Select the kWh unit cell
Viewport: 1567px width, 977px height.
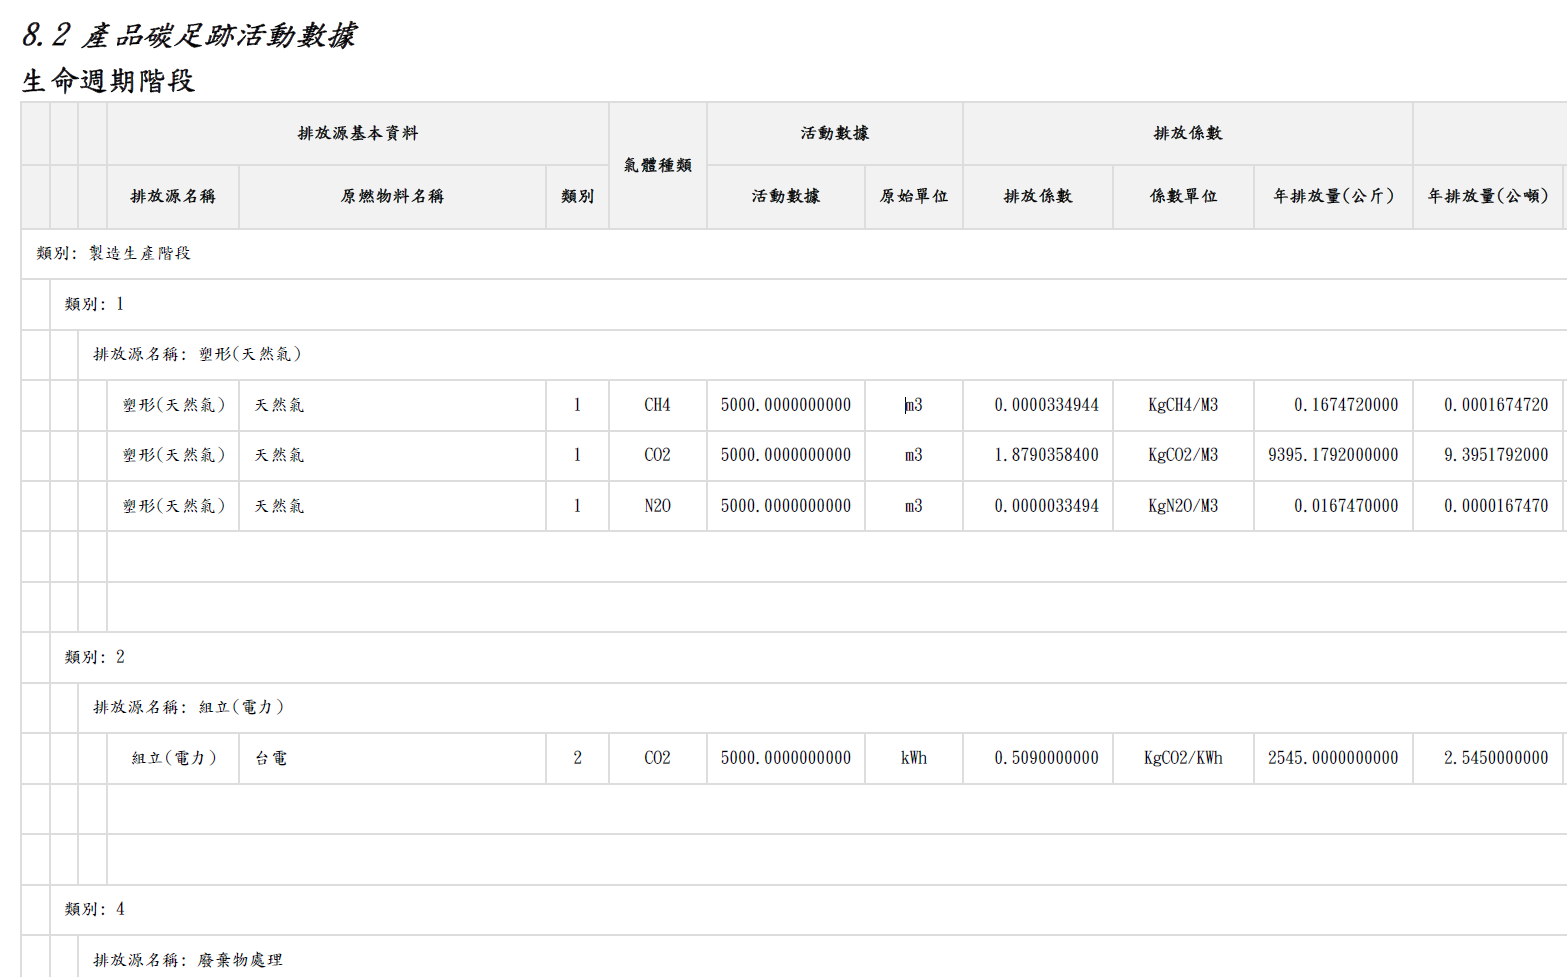tap(913, 758)
